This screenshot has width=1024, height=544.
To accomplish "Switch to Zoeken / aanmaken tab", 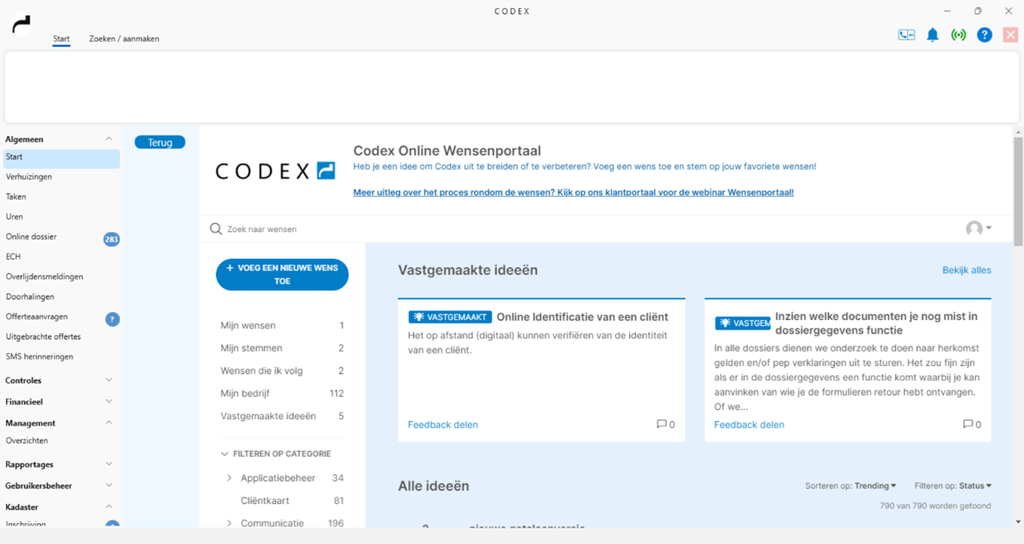I will 124,39.
